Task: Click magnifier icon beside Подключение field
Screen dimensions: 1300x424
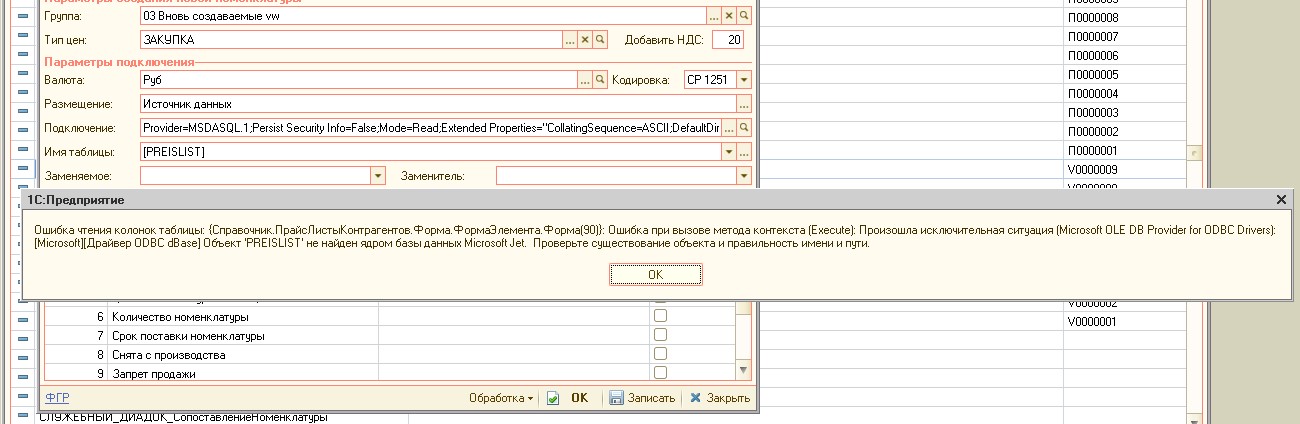Action: [x=744, y=128]
